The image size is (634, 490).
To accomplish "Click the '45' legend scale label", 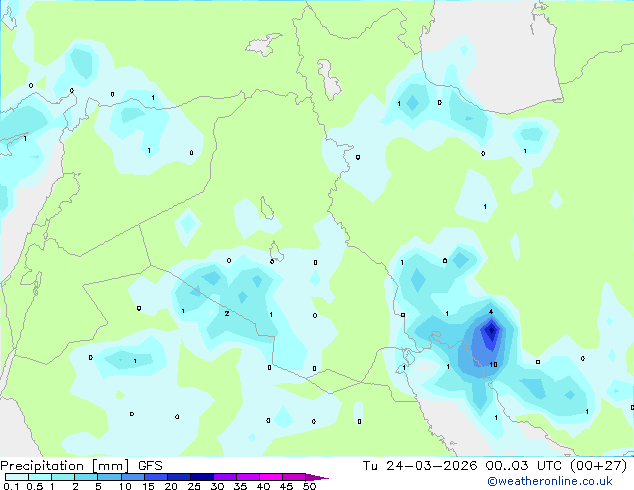I will pos(286,486).
